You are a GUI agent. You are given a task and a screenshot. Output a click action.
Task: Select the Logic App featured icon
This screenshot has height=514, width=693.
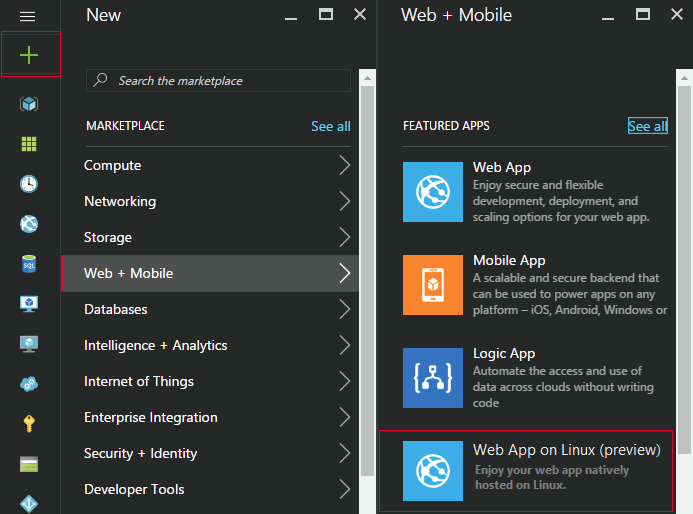pos(433,378)
